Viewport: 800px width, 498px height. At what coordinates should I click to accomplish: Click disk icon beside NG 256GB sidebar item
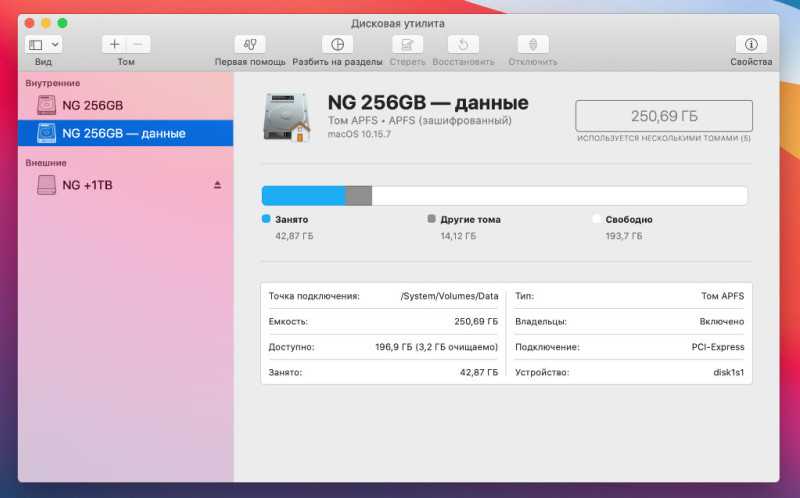click(x=46, y=105)
